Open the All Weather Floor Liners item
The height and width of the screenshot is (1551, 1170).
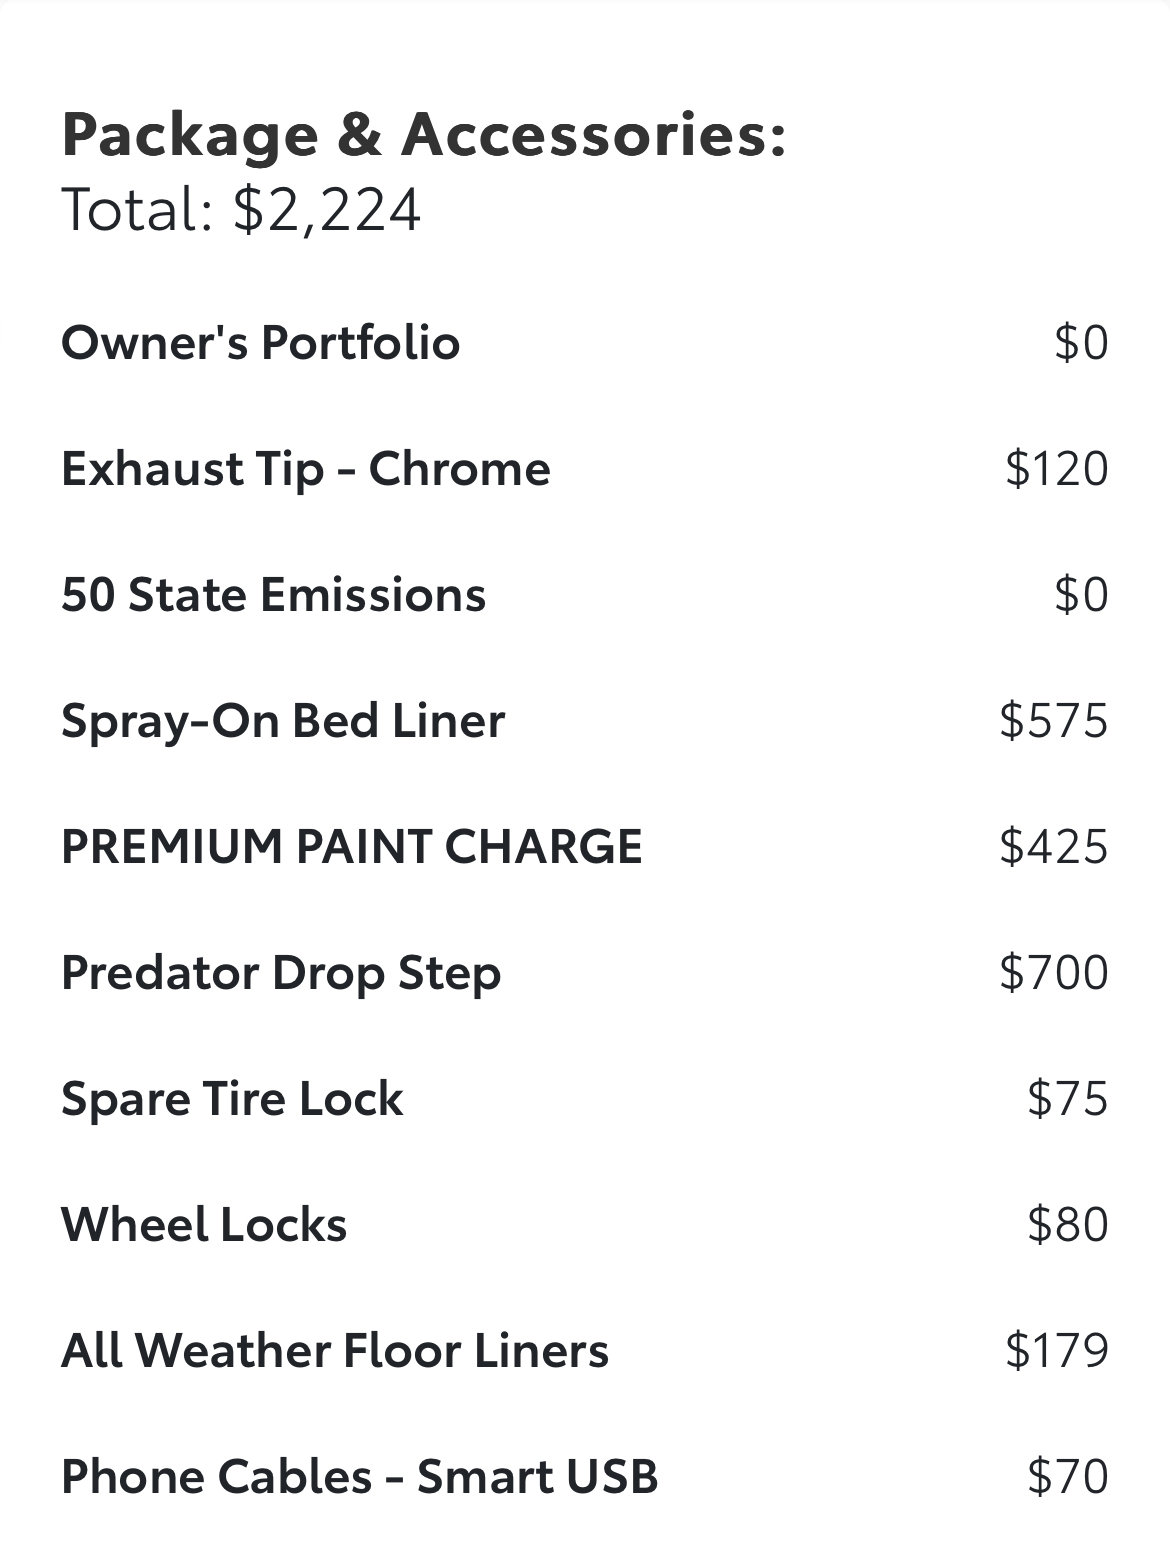334,1351
